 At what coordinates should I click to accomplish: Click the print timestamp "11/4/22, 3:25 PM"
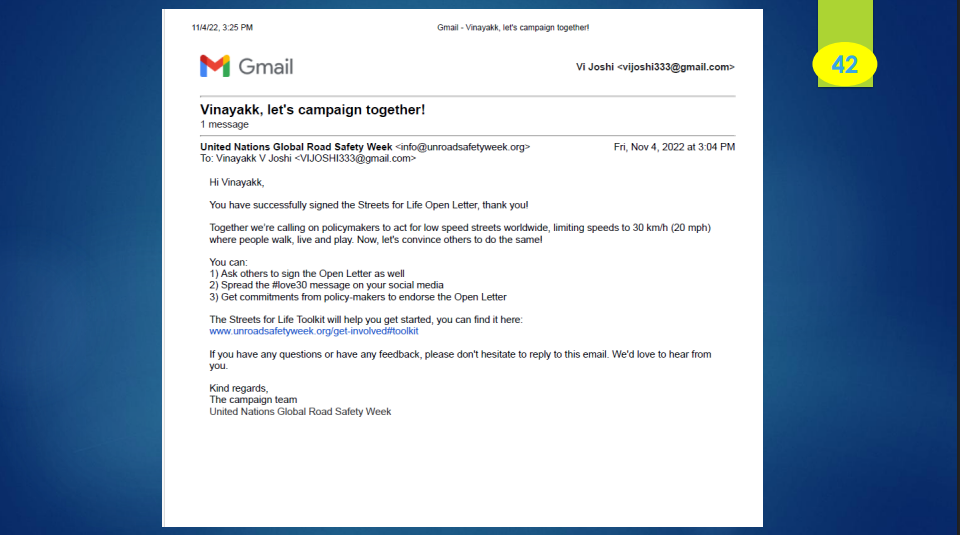pyautogui.click(x=222, y=27)
